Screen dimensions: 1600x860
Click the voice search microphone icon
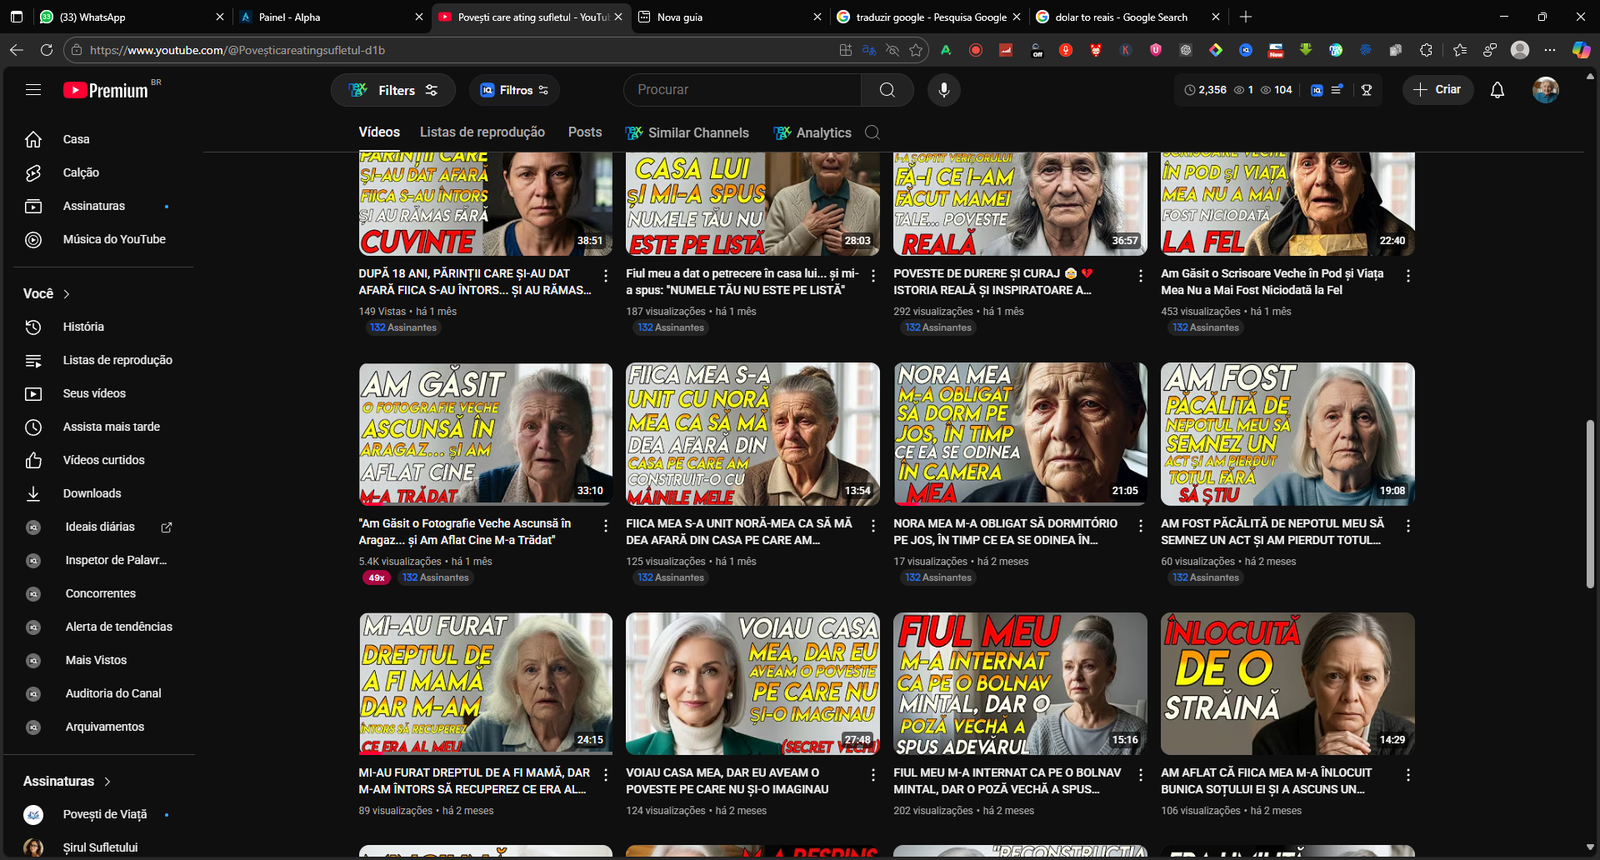[943, 90]
